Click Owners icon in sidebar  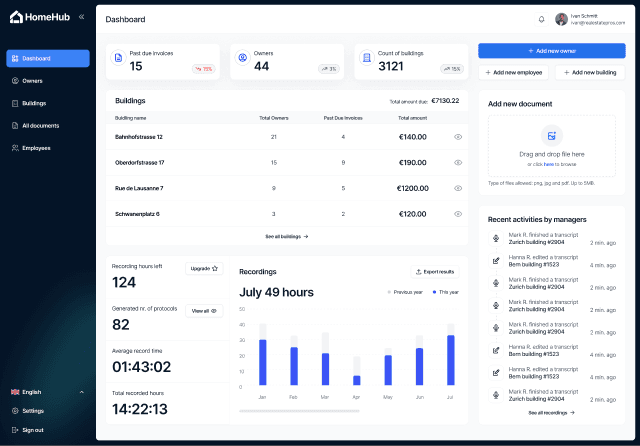click(15, 81)
